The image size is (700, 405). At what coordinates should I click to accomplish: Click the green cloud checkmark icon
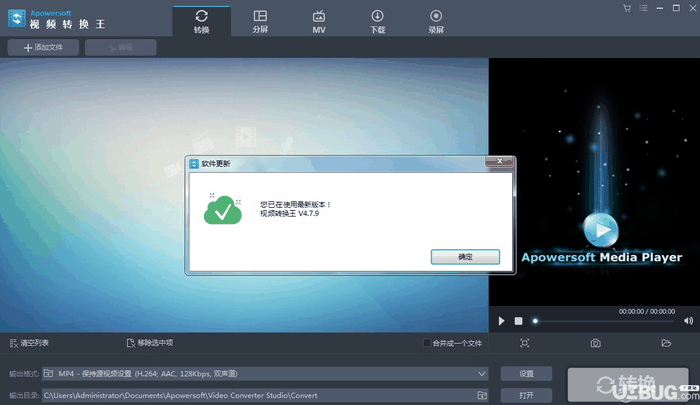pyautogui.click(x=223, y=210)
